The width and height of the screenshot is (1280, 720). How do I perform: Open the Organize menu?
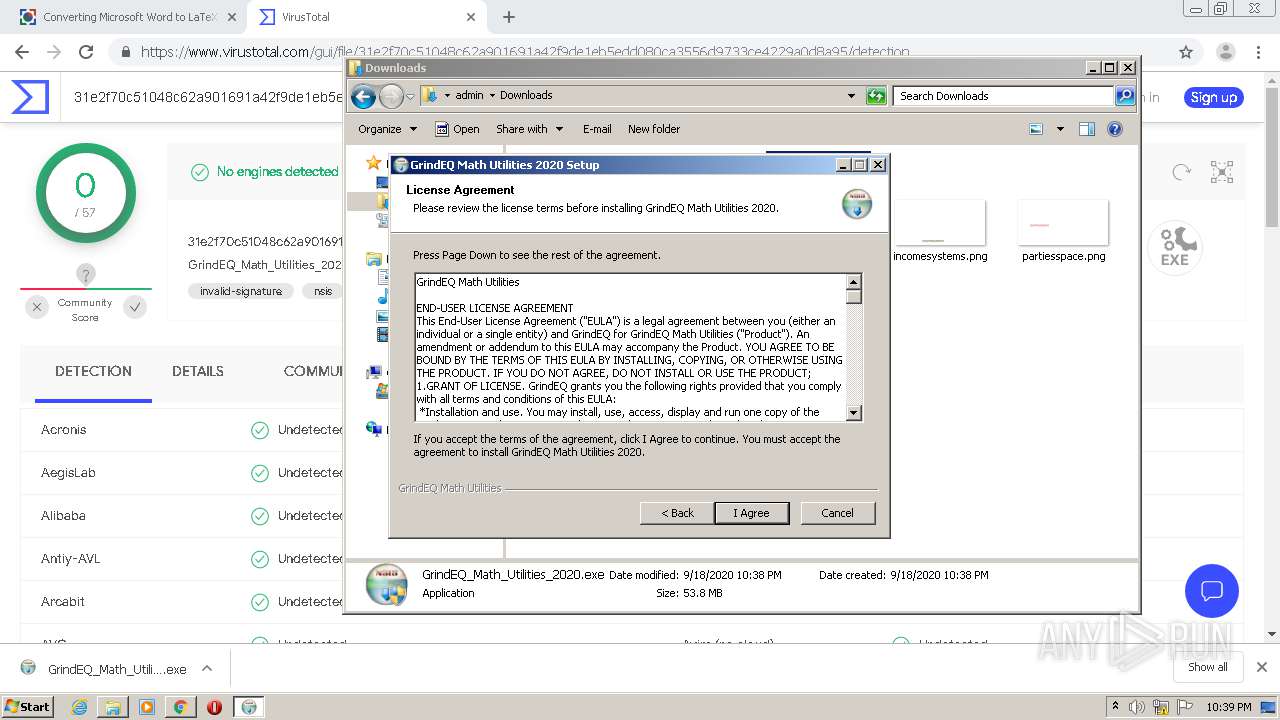pyautogui.click(x=387, y=129)
